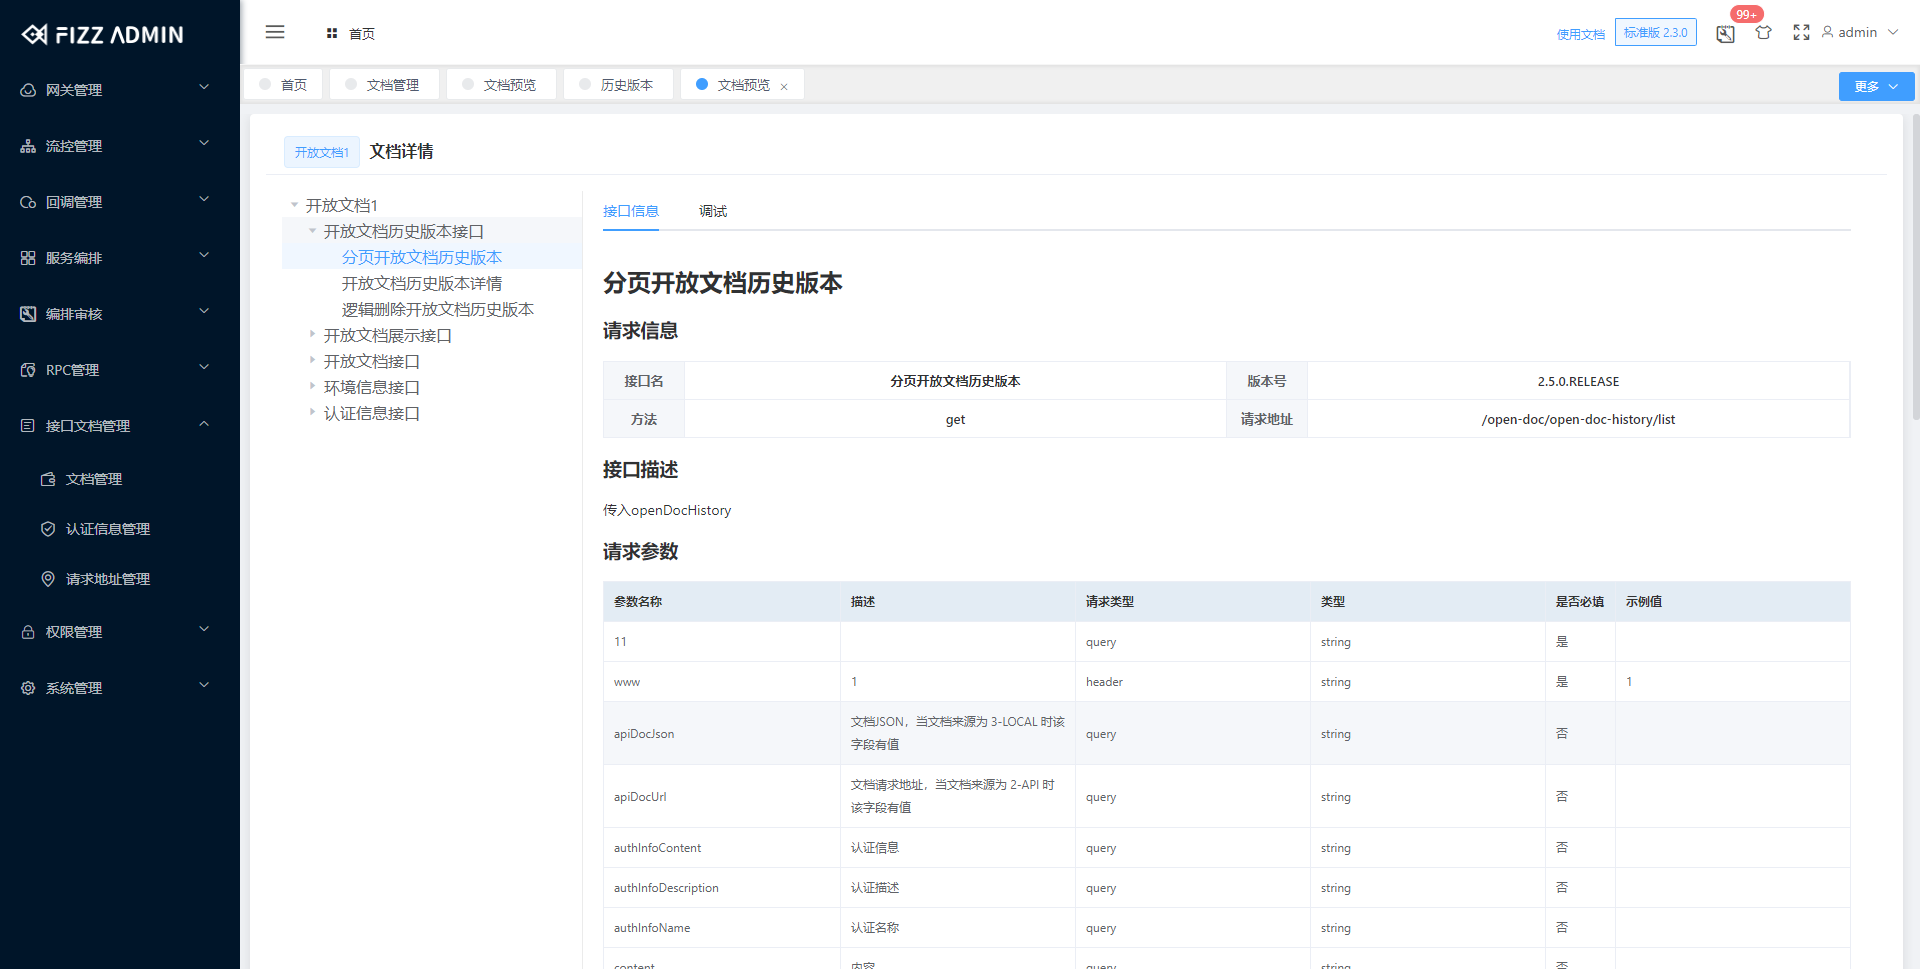The image size is (1920, 969).
Task: Open the admin account dropdown
Action: point(1857,32)
